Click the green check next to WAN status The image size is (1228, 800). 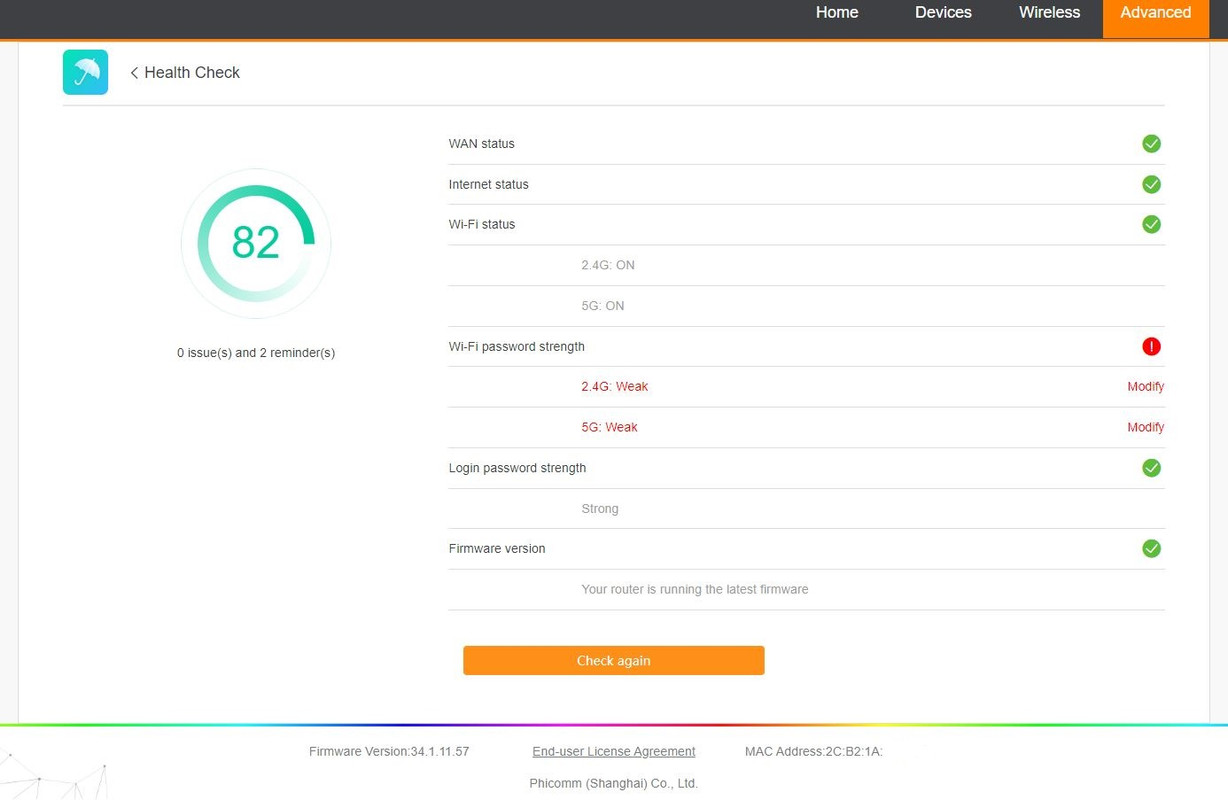[1151, 144]
